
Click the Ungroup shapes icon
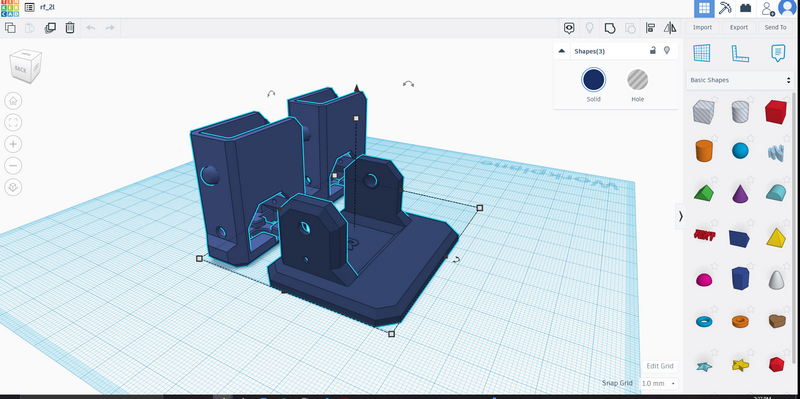(631, 28)
